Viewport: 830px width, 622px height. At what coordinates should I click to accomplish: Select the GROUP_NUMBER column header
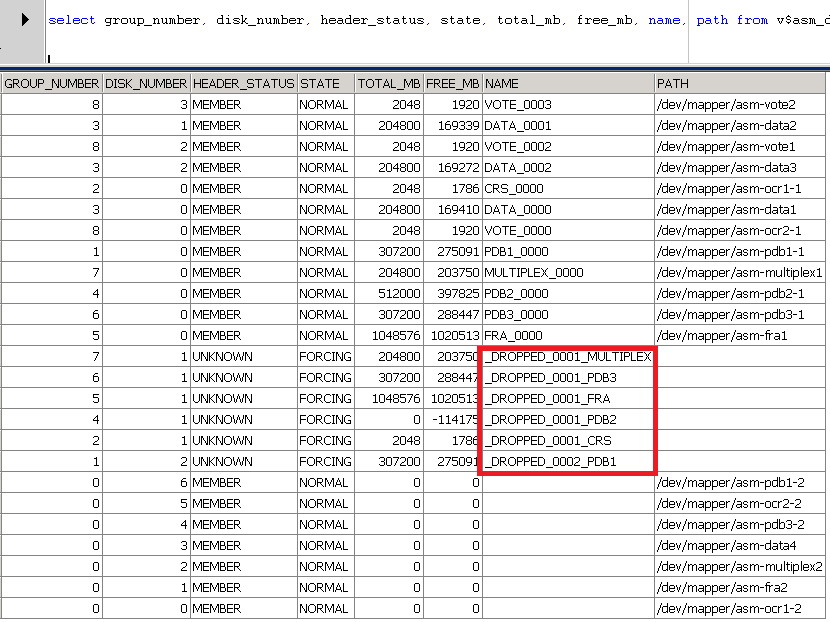(50, 83)
